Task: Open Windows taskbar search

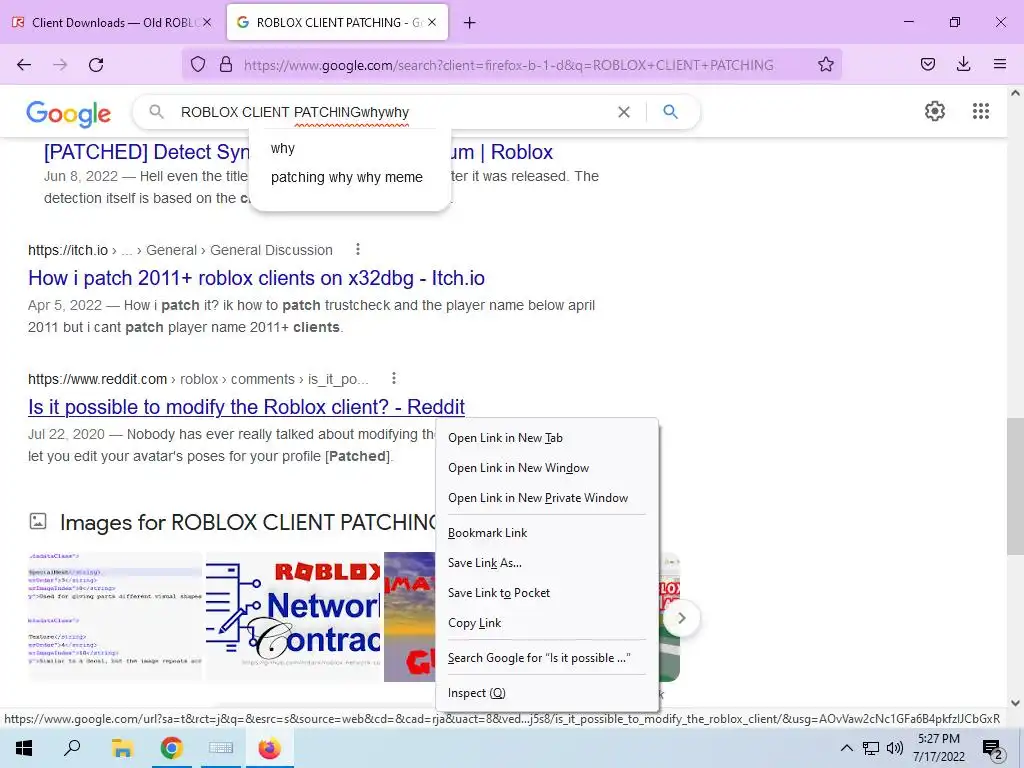Action: [72, 748]
